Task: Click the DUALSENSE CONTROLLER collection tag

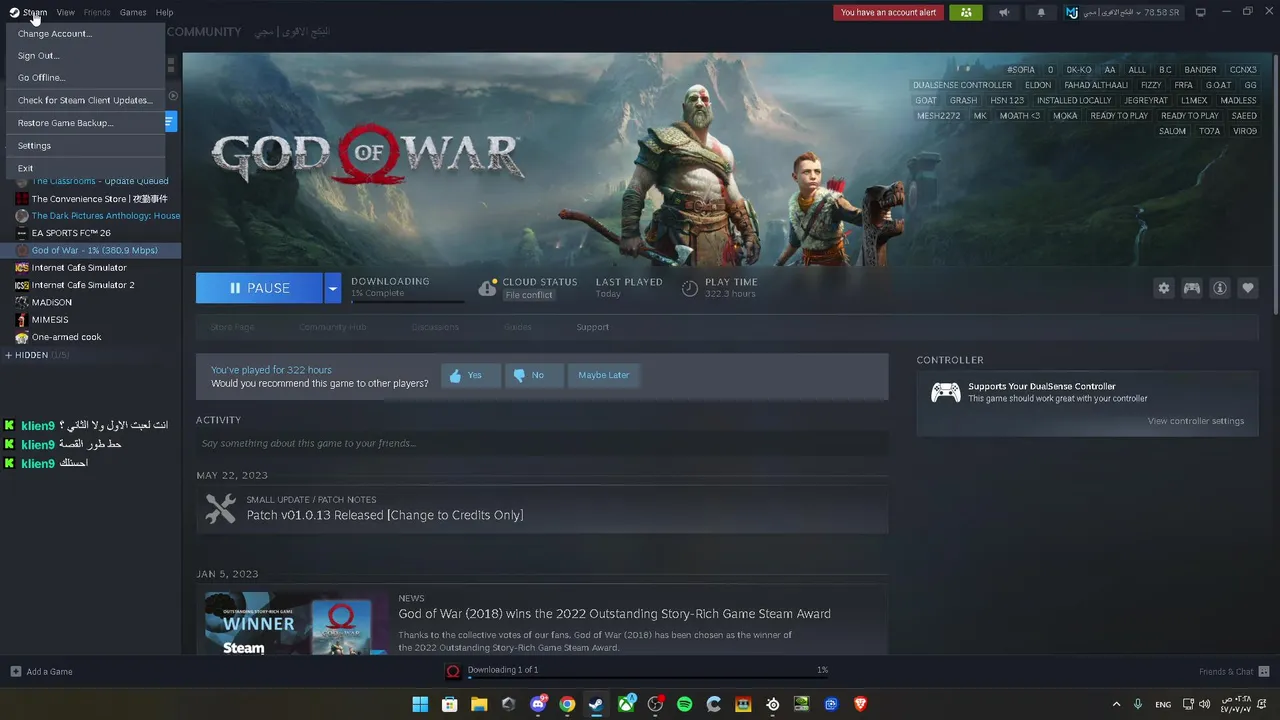Action: tap(963, 85)
